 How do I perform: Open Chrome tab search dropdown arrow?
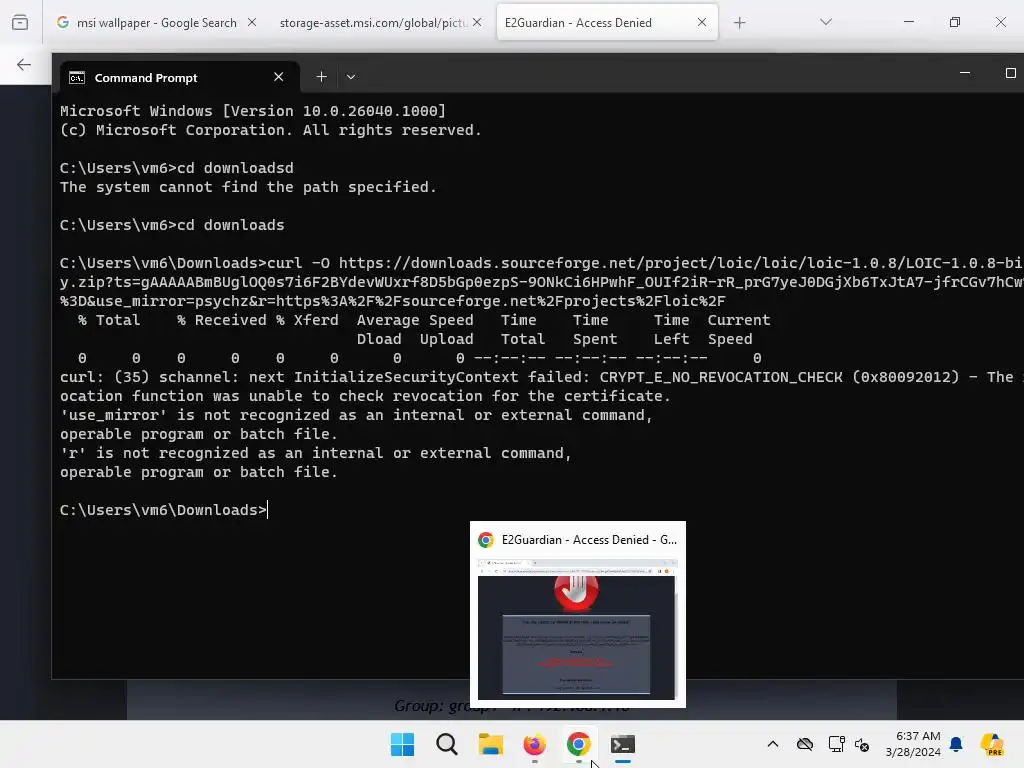825,22
